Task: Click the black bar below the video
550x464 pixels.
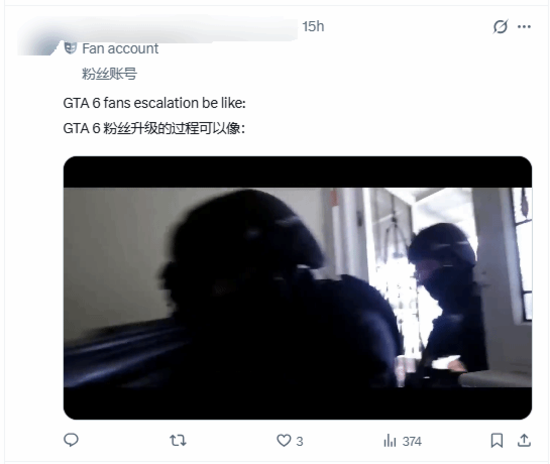Action: [297, 403]
